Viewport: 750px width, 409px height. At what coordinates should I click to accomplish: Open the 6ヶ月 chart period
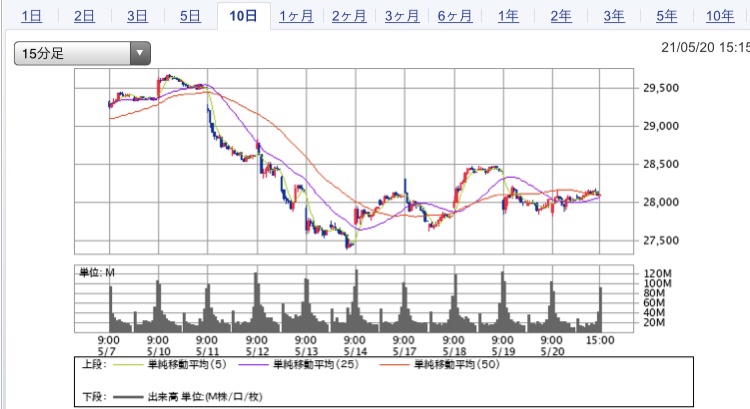click(455, 16)
